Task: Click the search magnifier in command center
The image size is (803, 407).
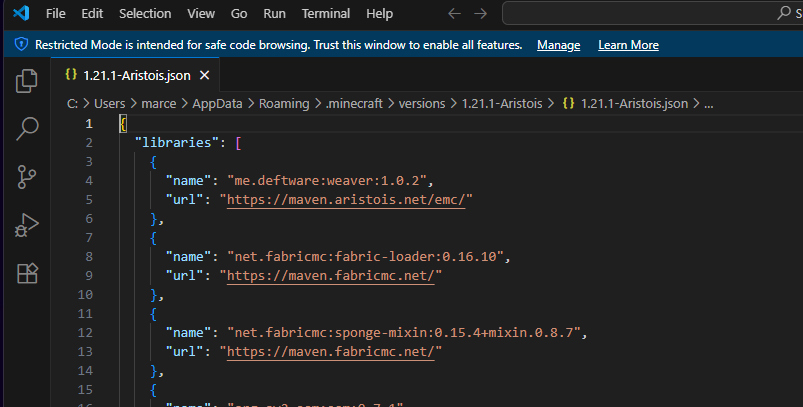Action: (x=784, y=13)
